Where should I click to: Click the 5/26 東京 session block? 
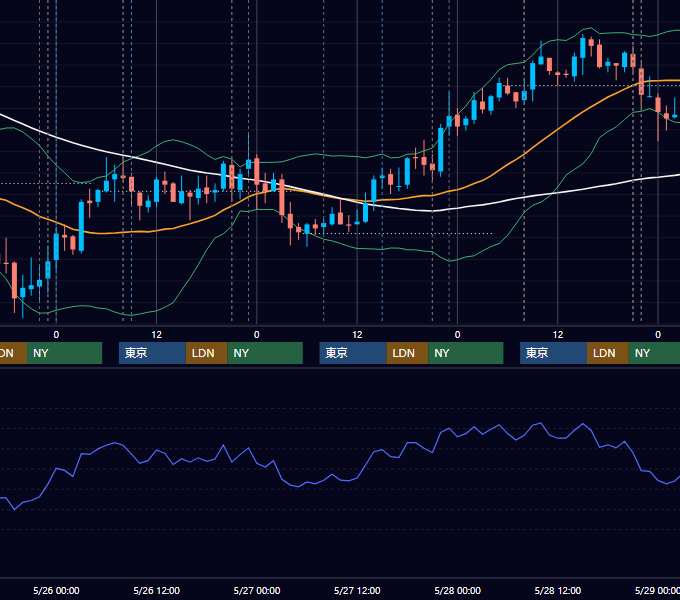pos(152,353)
